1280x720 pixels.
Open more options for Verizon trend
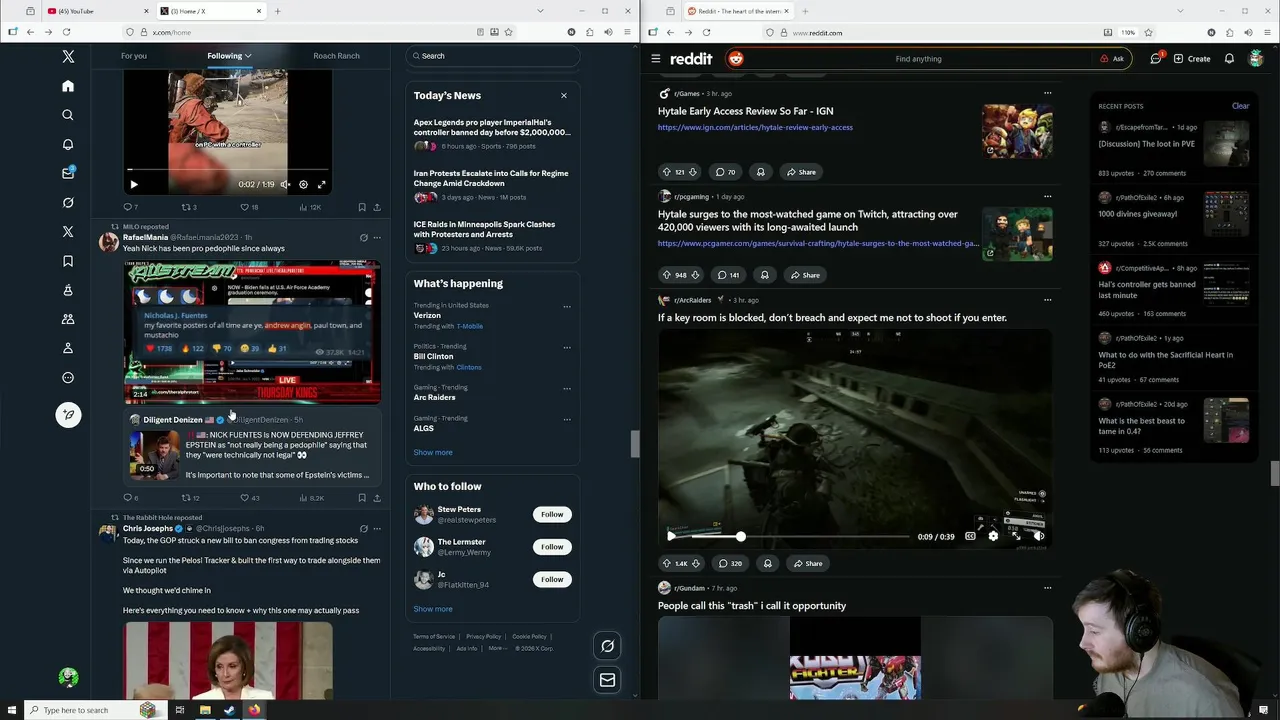pos(567,306)
